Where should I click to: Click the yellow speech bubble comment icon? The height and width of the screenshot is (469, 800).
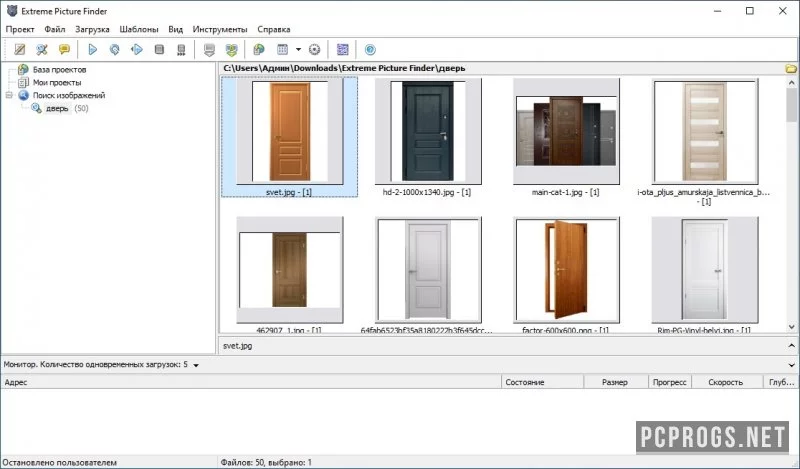point(64,50)
